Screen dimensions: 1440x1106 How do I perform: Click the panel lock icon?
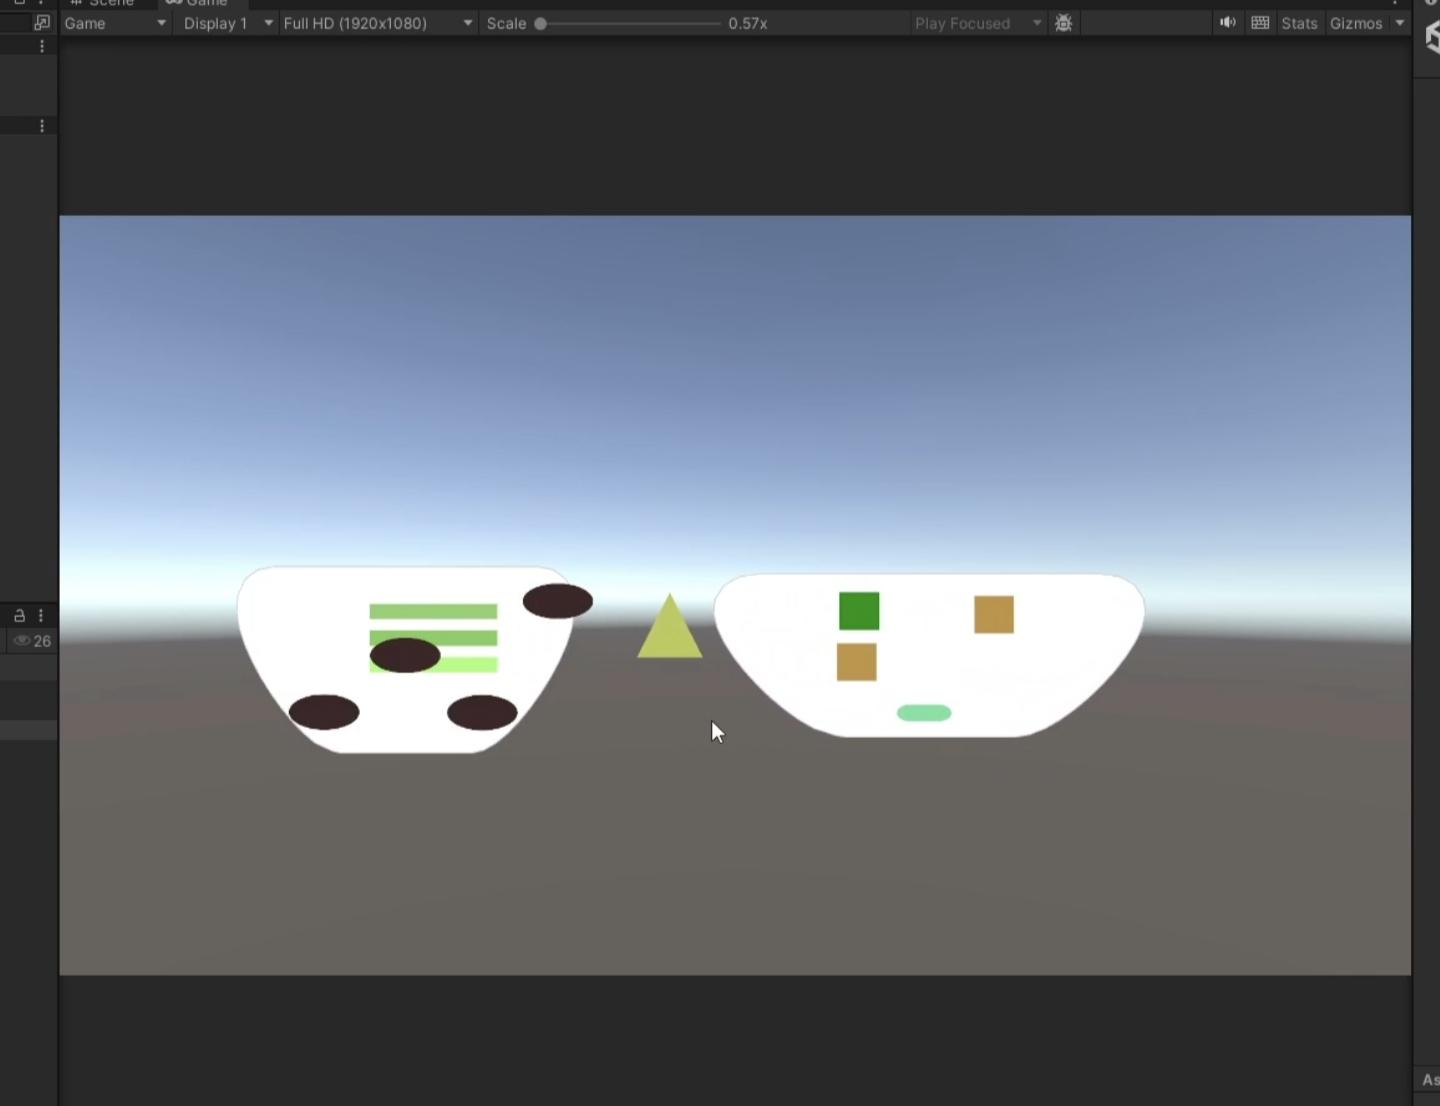pos(19,615)
